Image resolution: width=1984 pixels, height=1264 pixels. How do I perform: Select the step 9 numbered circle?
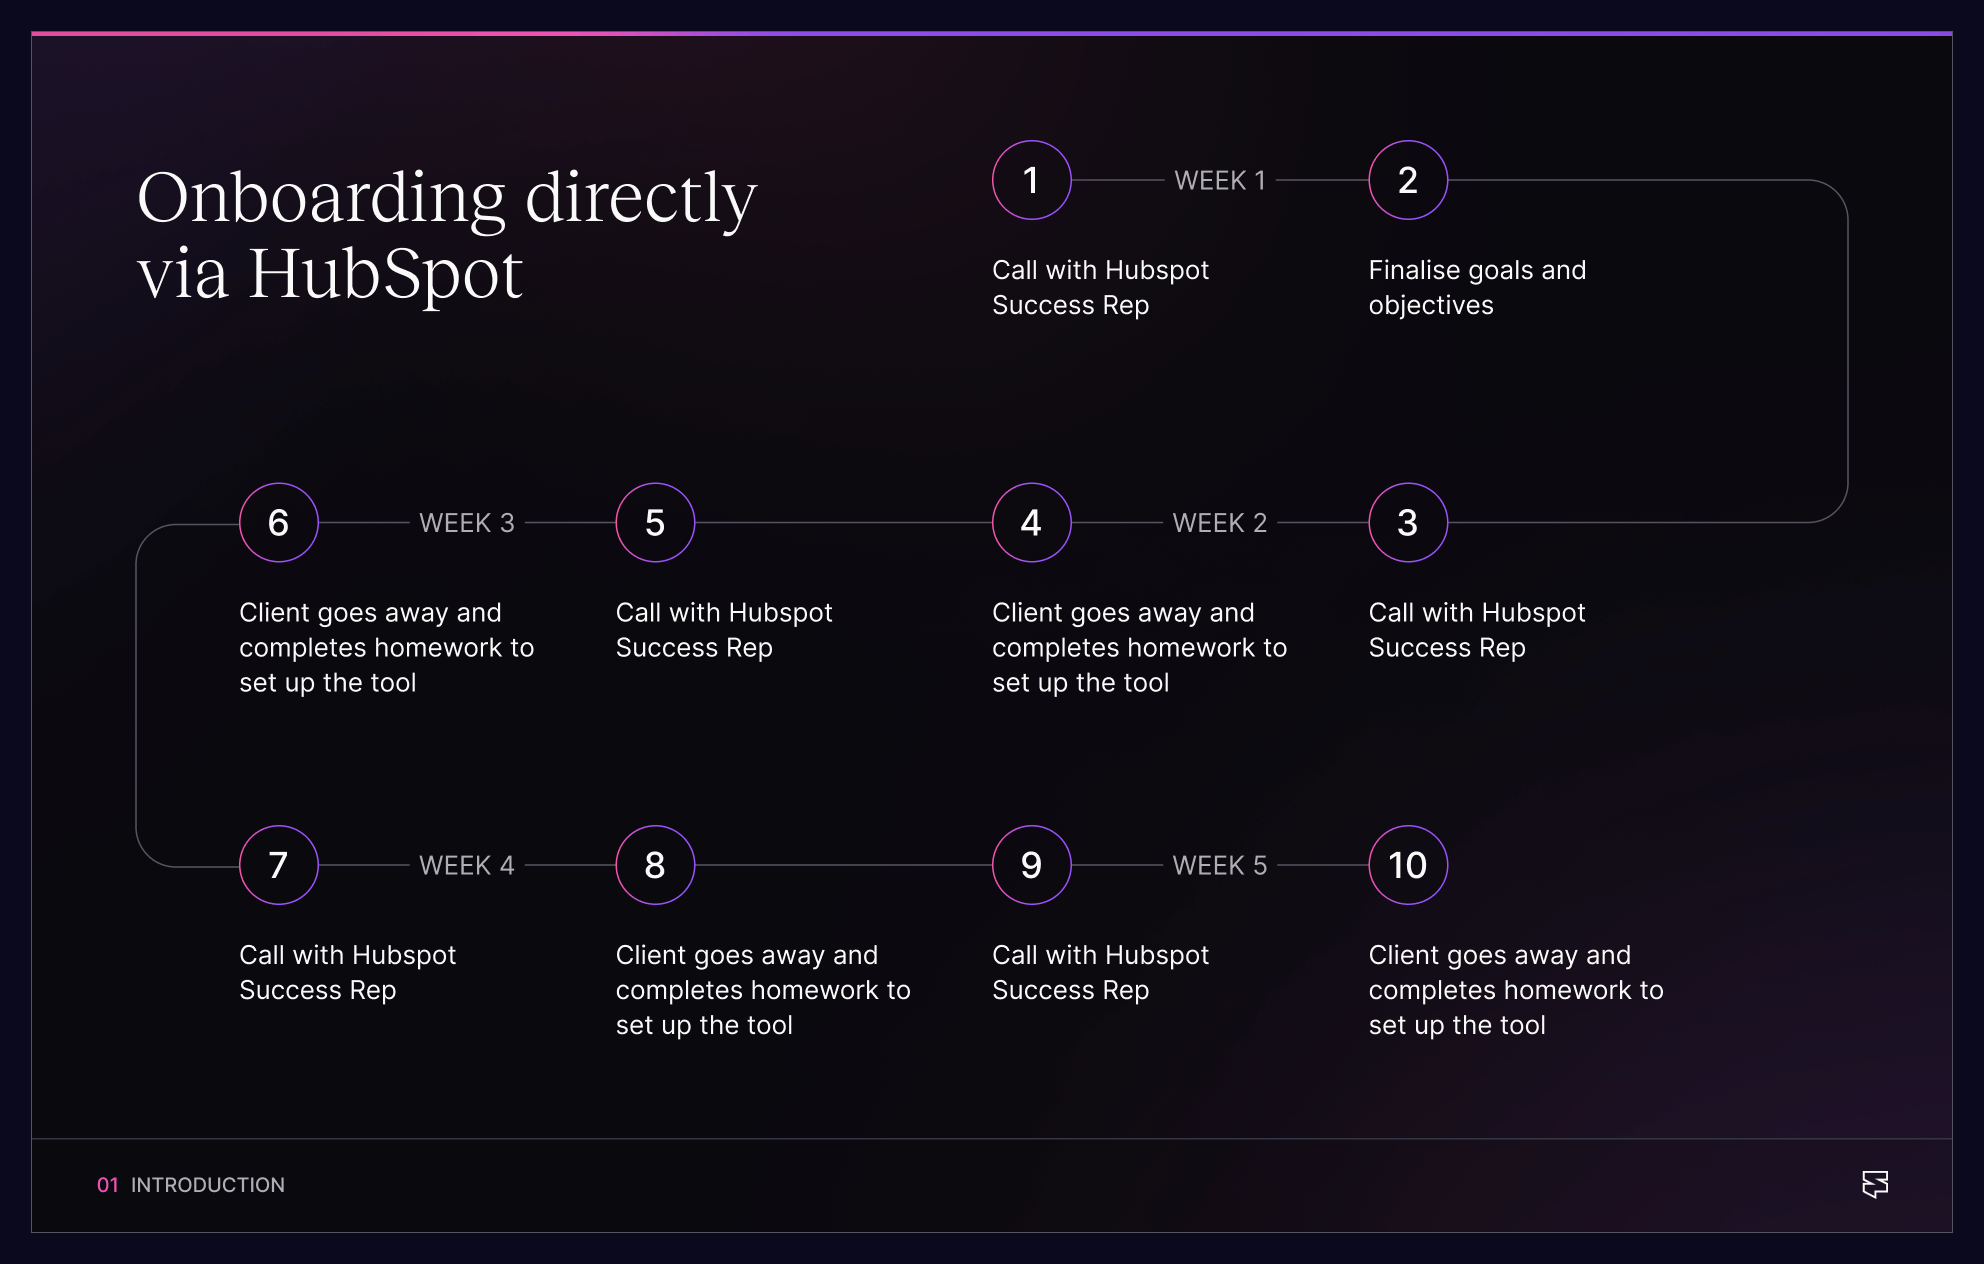click(1031, 865)
